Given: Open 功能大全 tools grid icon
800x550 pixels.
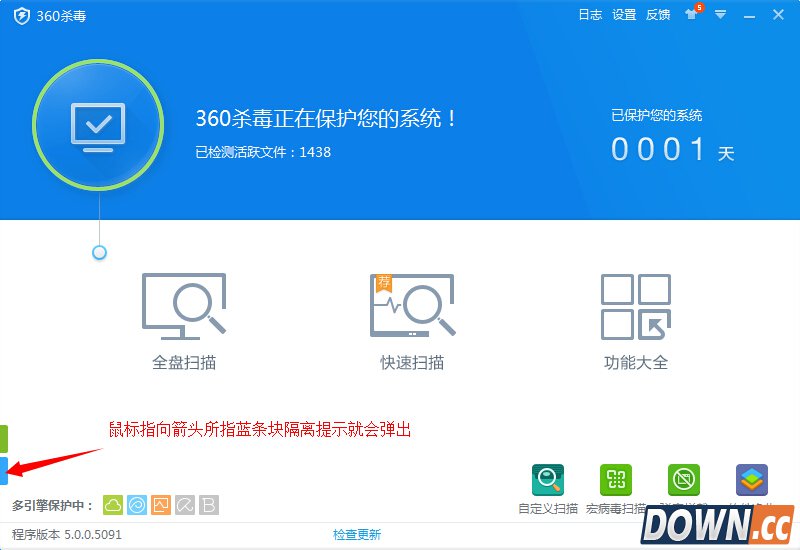Looking at the screenshot, I should click(x=636, y=307).
